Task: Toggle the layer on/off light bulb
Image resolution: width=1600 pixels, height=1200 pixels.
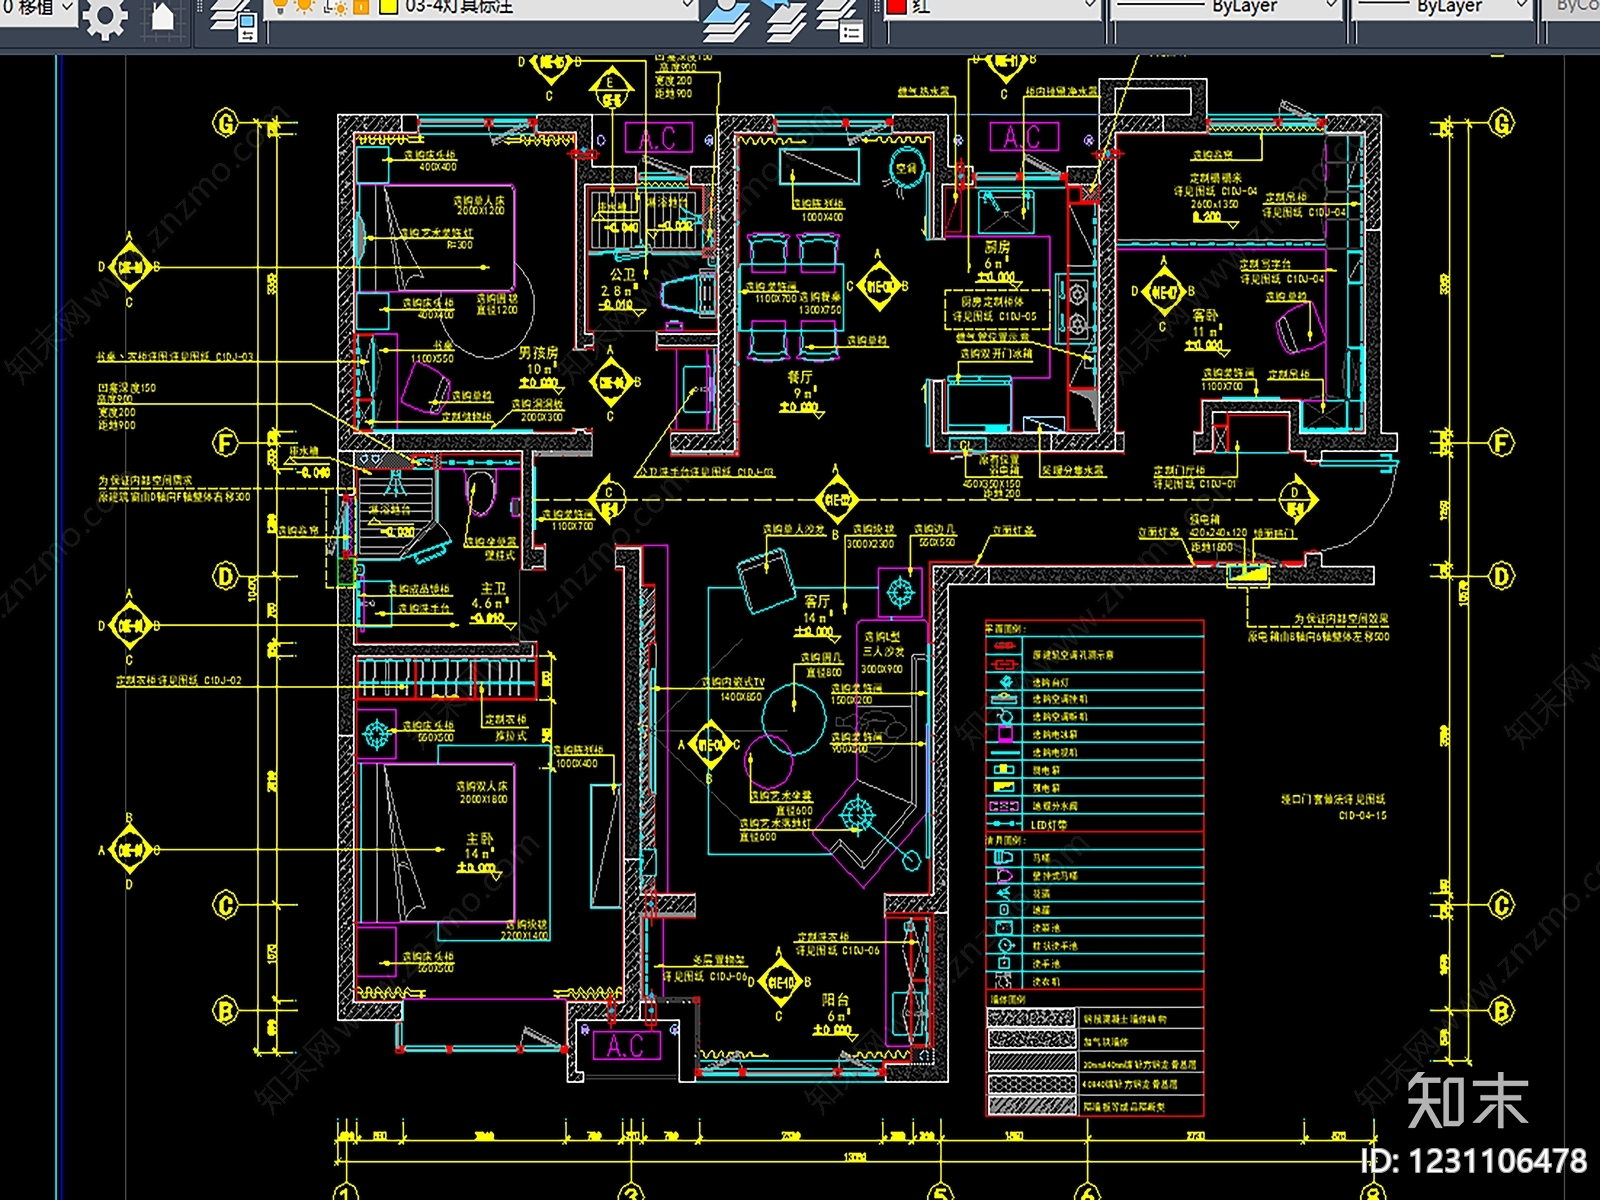Action: (281, 6)
